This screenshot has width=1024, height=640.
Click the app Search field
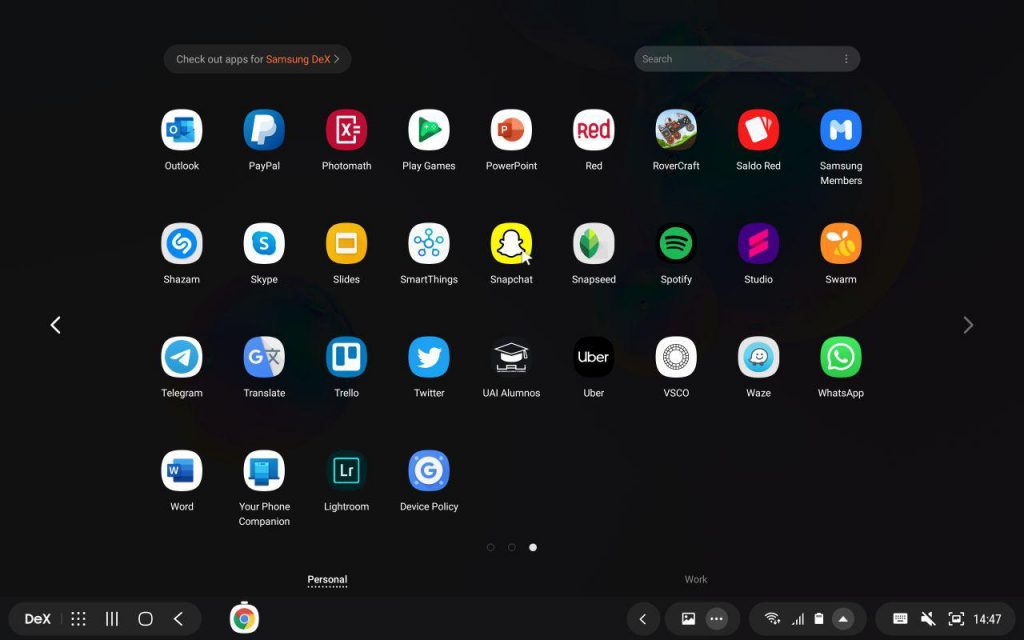click(x=735, y=59)
